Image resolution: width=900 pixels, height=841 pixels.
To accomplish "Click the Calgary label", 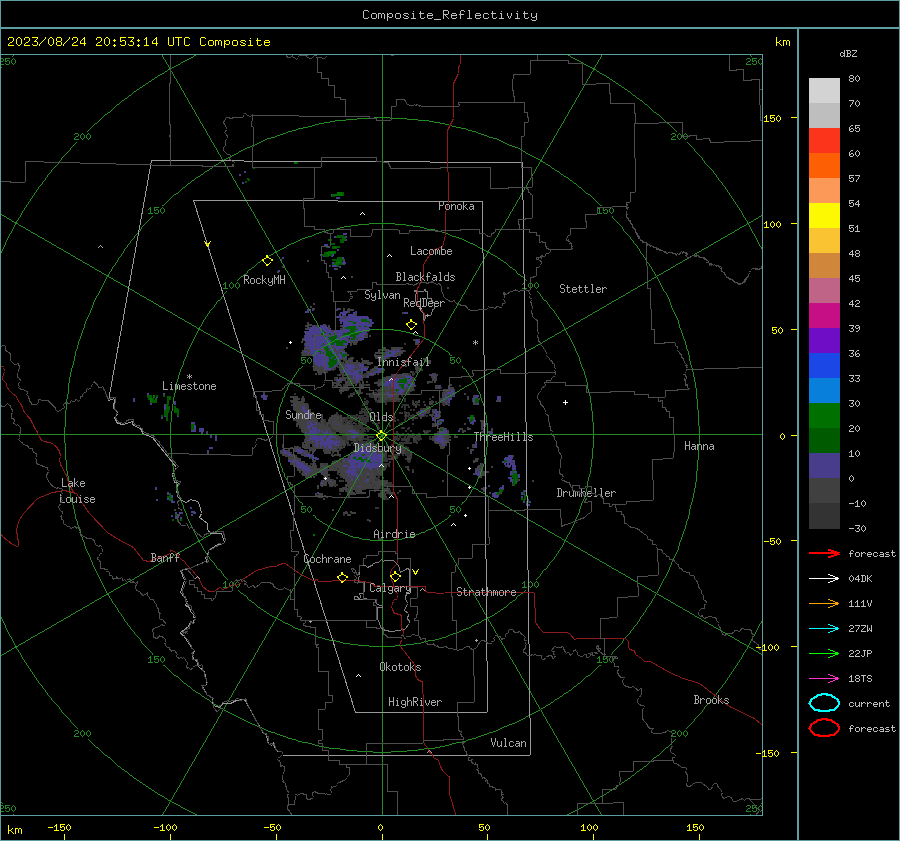I will point(390,588).
